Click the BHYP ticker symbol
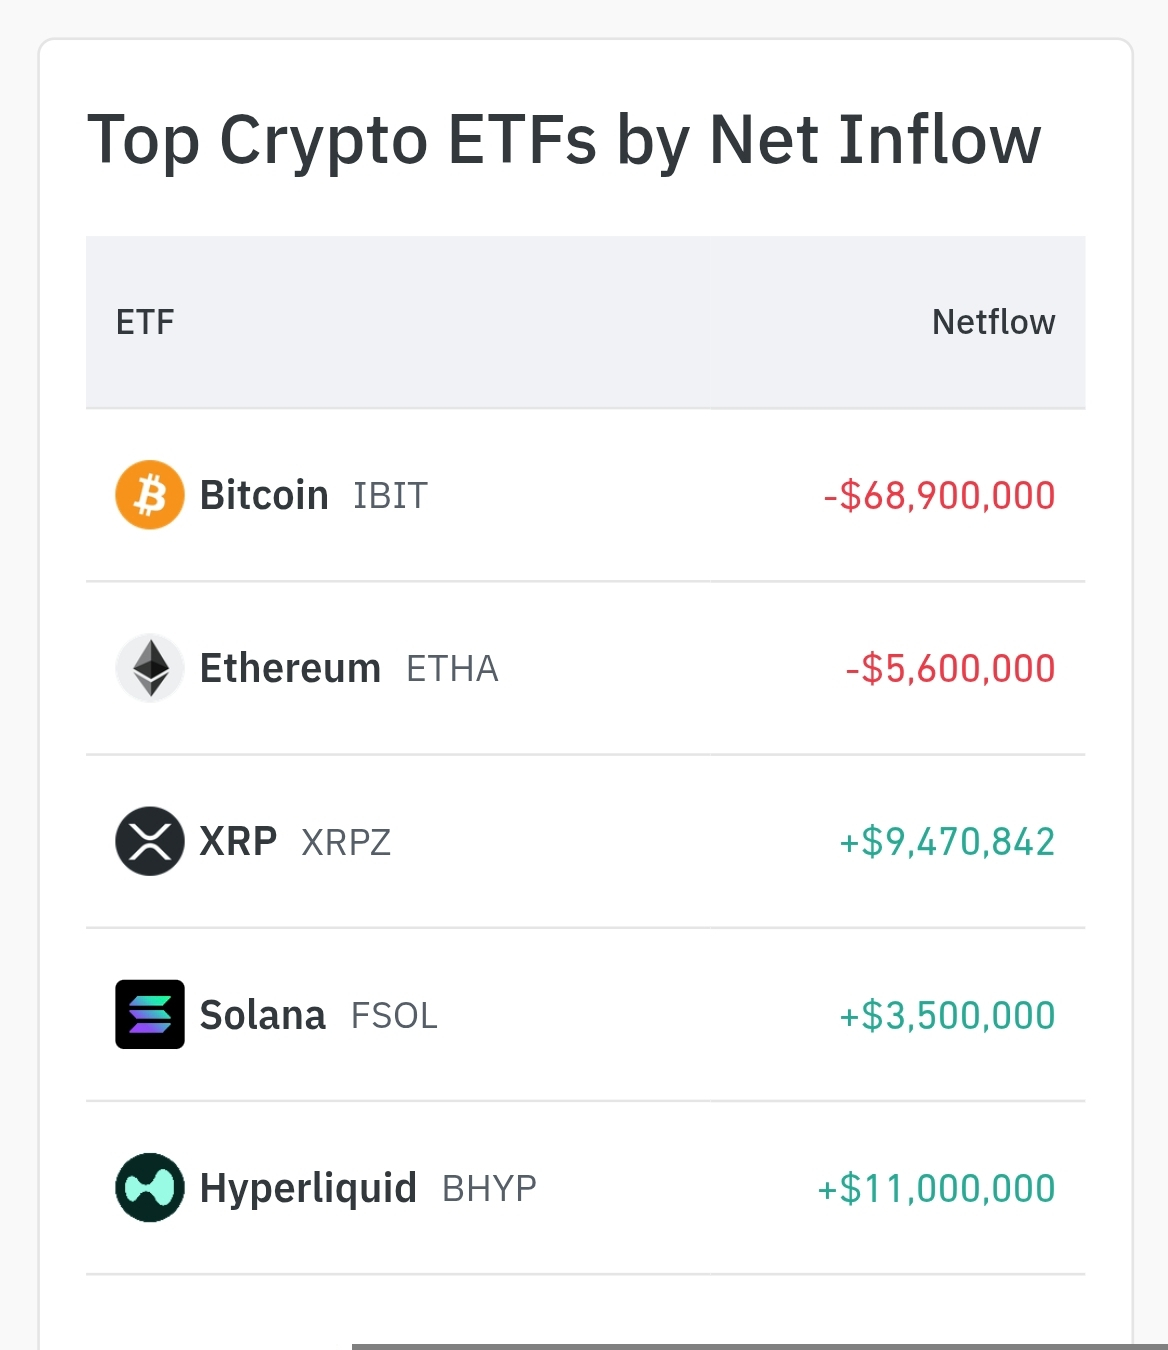1168x1350 pixels. point(489,1189)
